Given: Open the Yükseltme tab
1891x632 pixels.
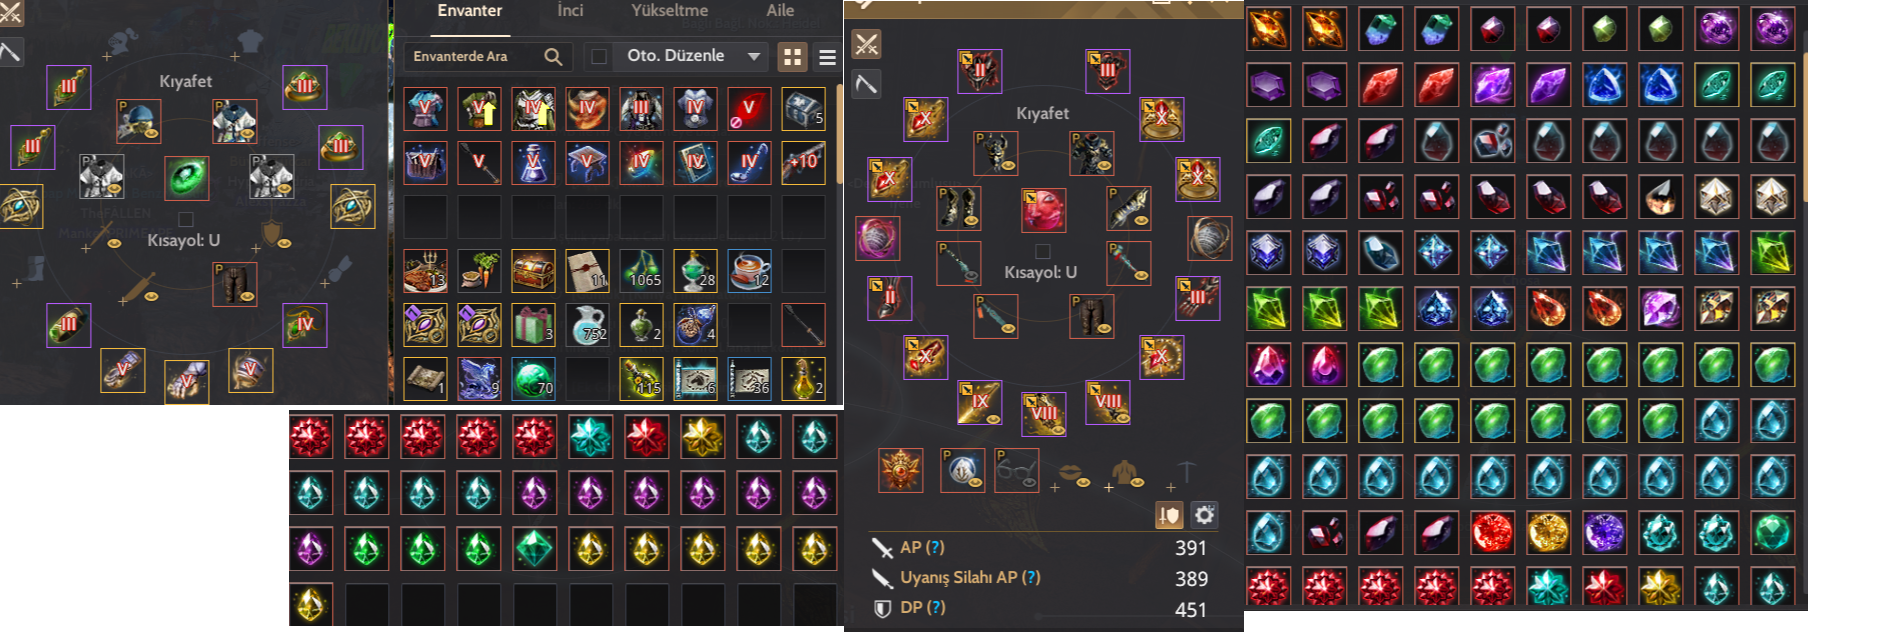Looking at the screenshot, I should point(669,10).
